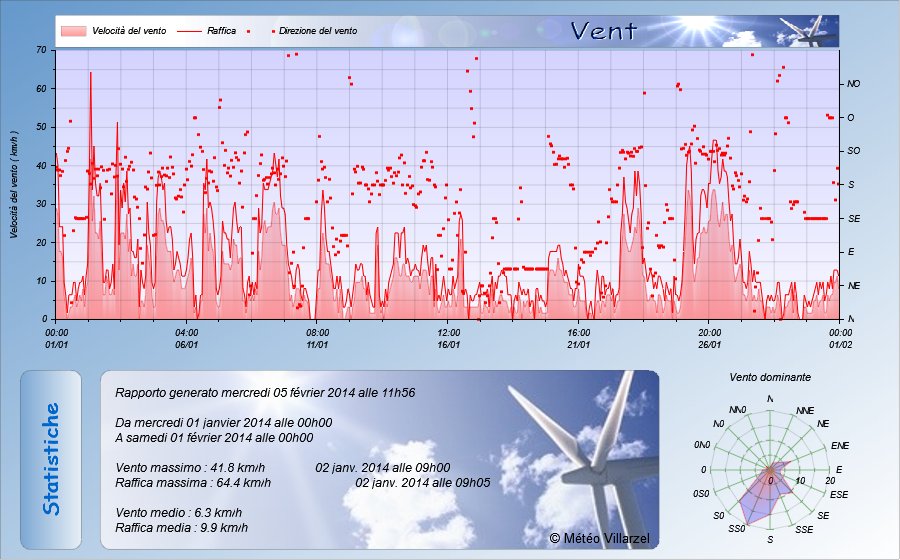Open the © Météo Villarzel credit link
The width and height of the screenshot is (900, 560).
pyautogui.click(x=599, y=538)
